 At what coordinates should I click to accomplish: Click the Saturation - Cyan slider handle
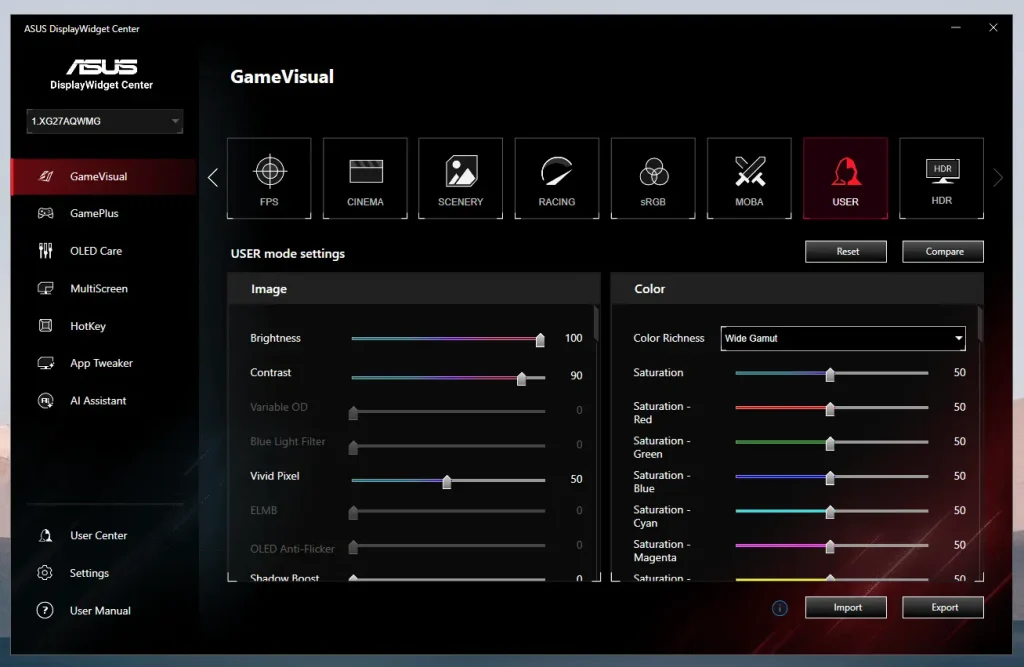[x=830, y=512]
